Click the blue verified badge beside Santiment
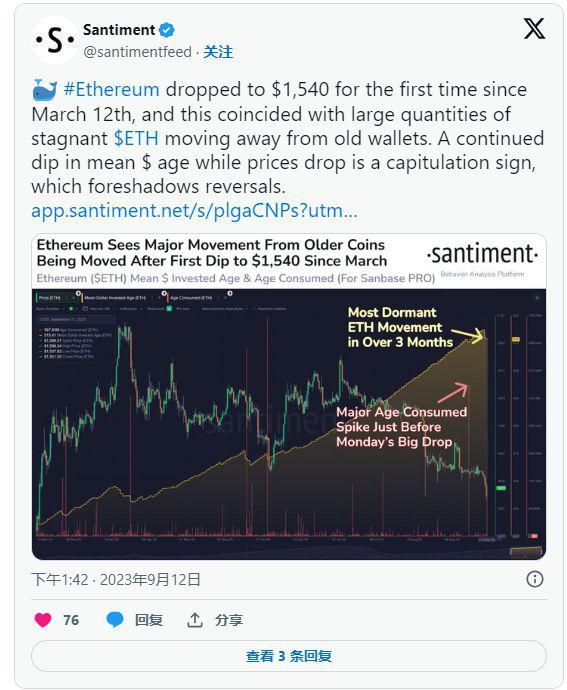Viewport: 567px width, 690px height. coord(166,30)
